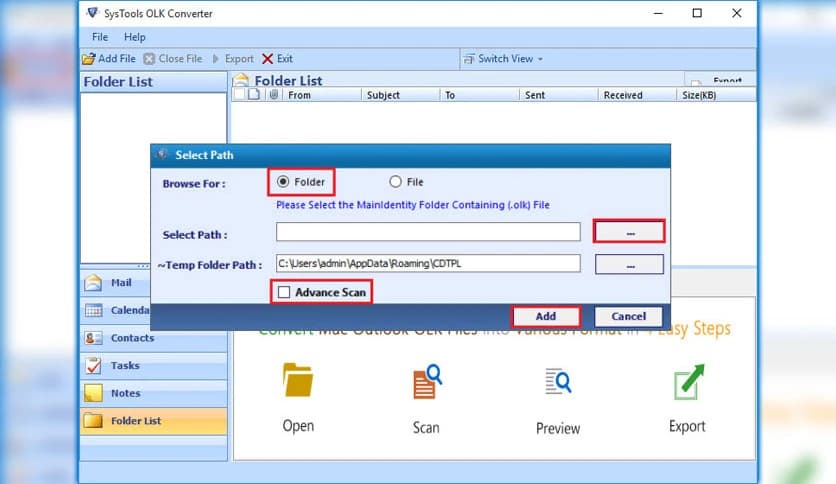Click the Select Path dialog title icon

[163, 155]
